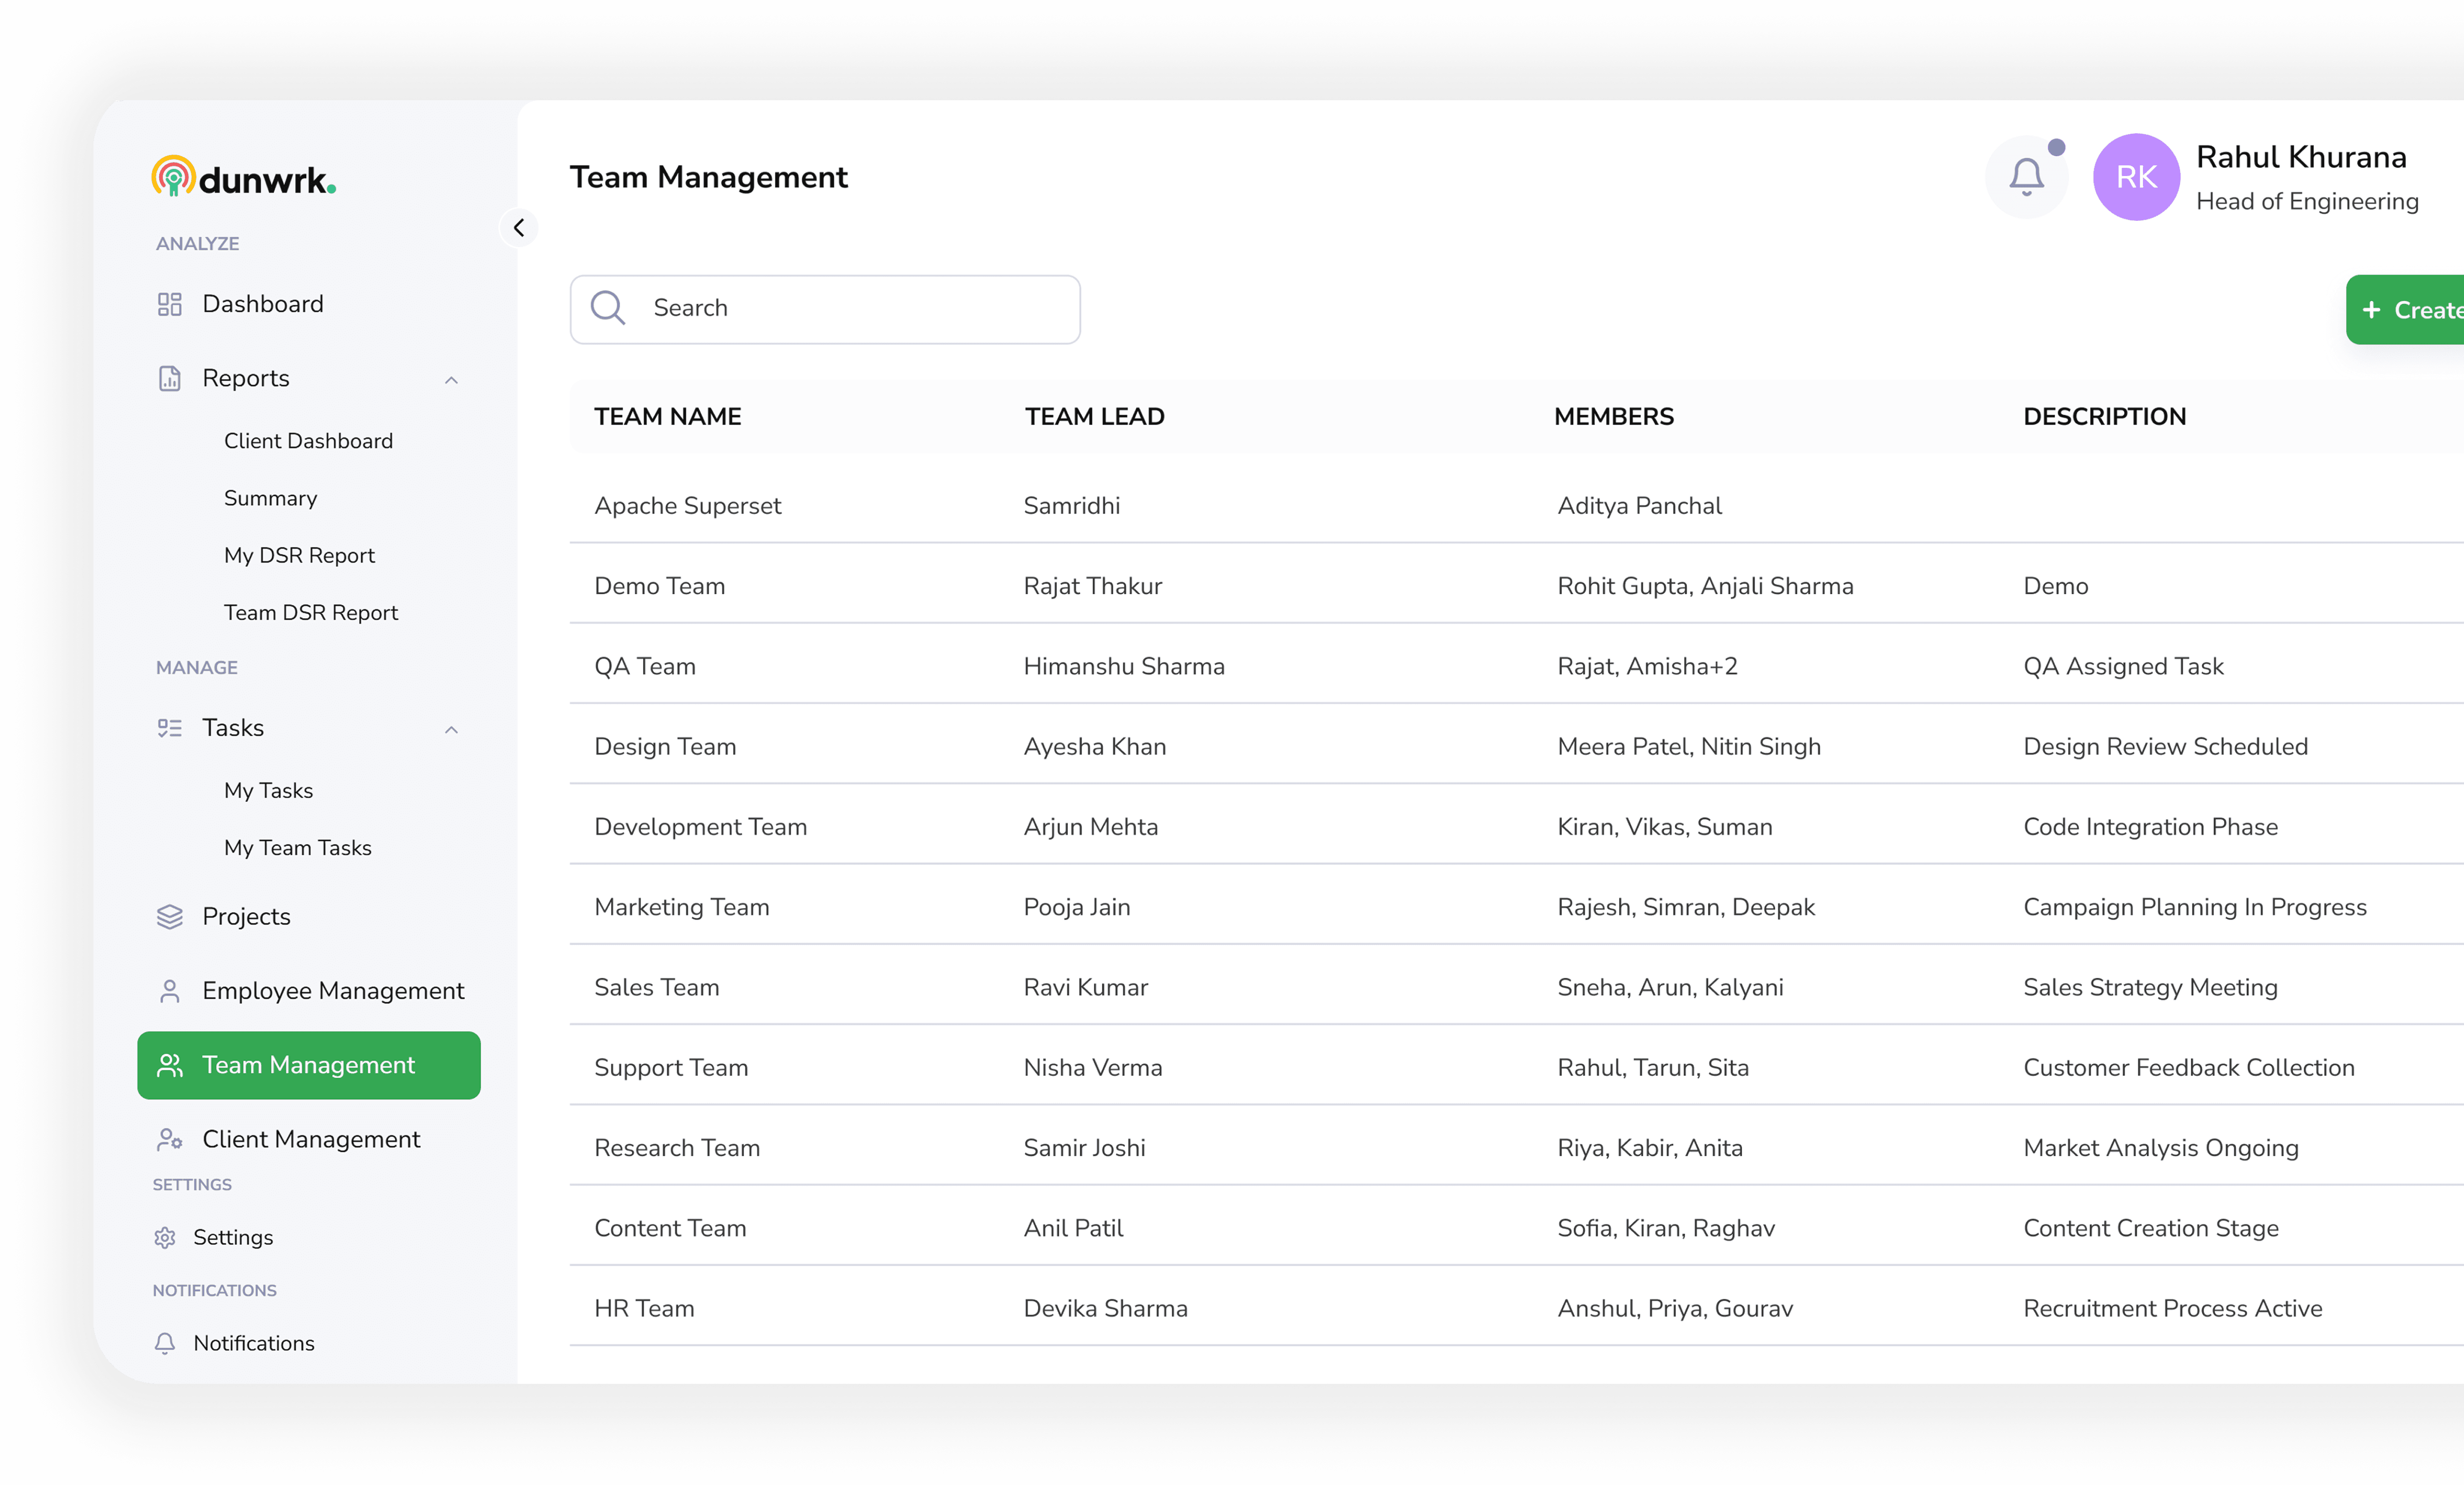Sort by the TEAM LEAD column header

[x=1094, y=416]
